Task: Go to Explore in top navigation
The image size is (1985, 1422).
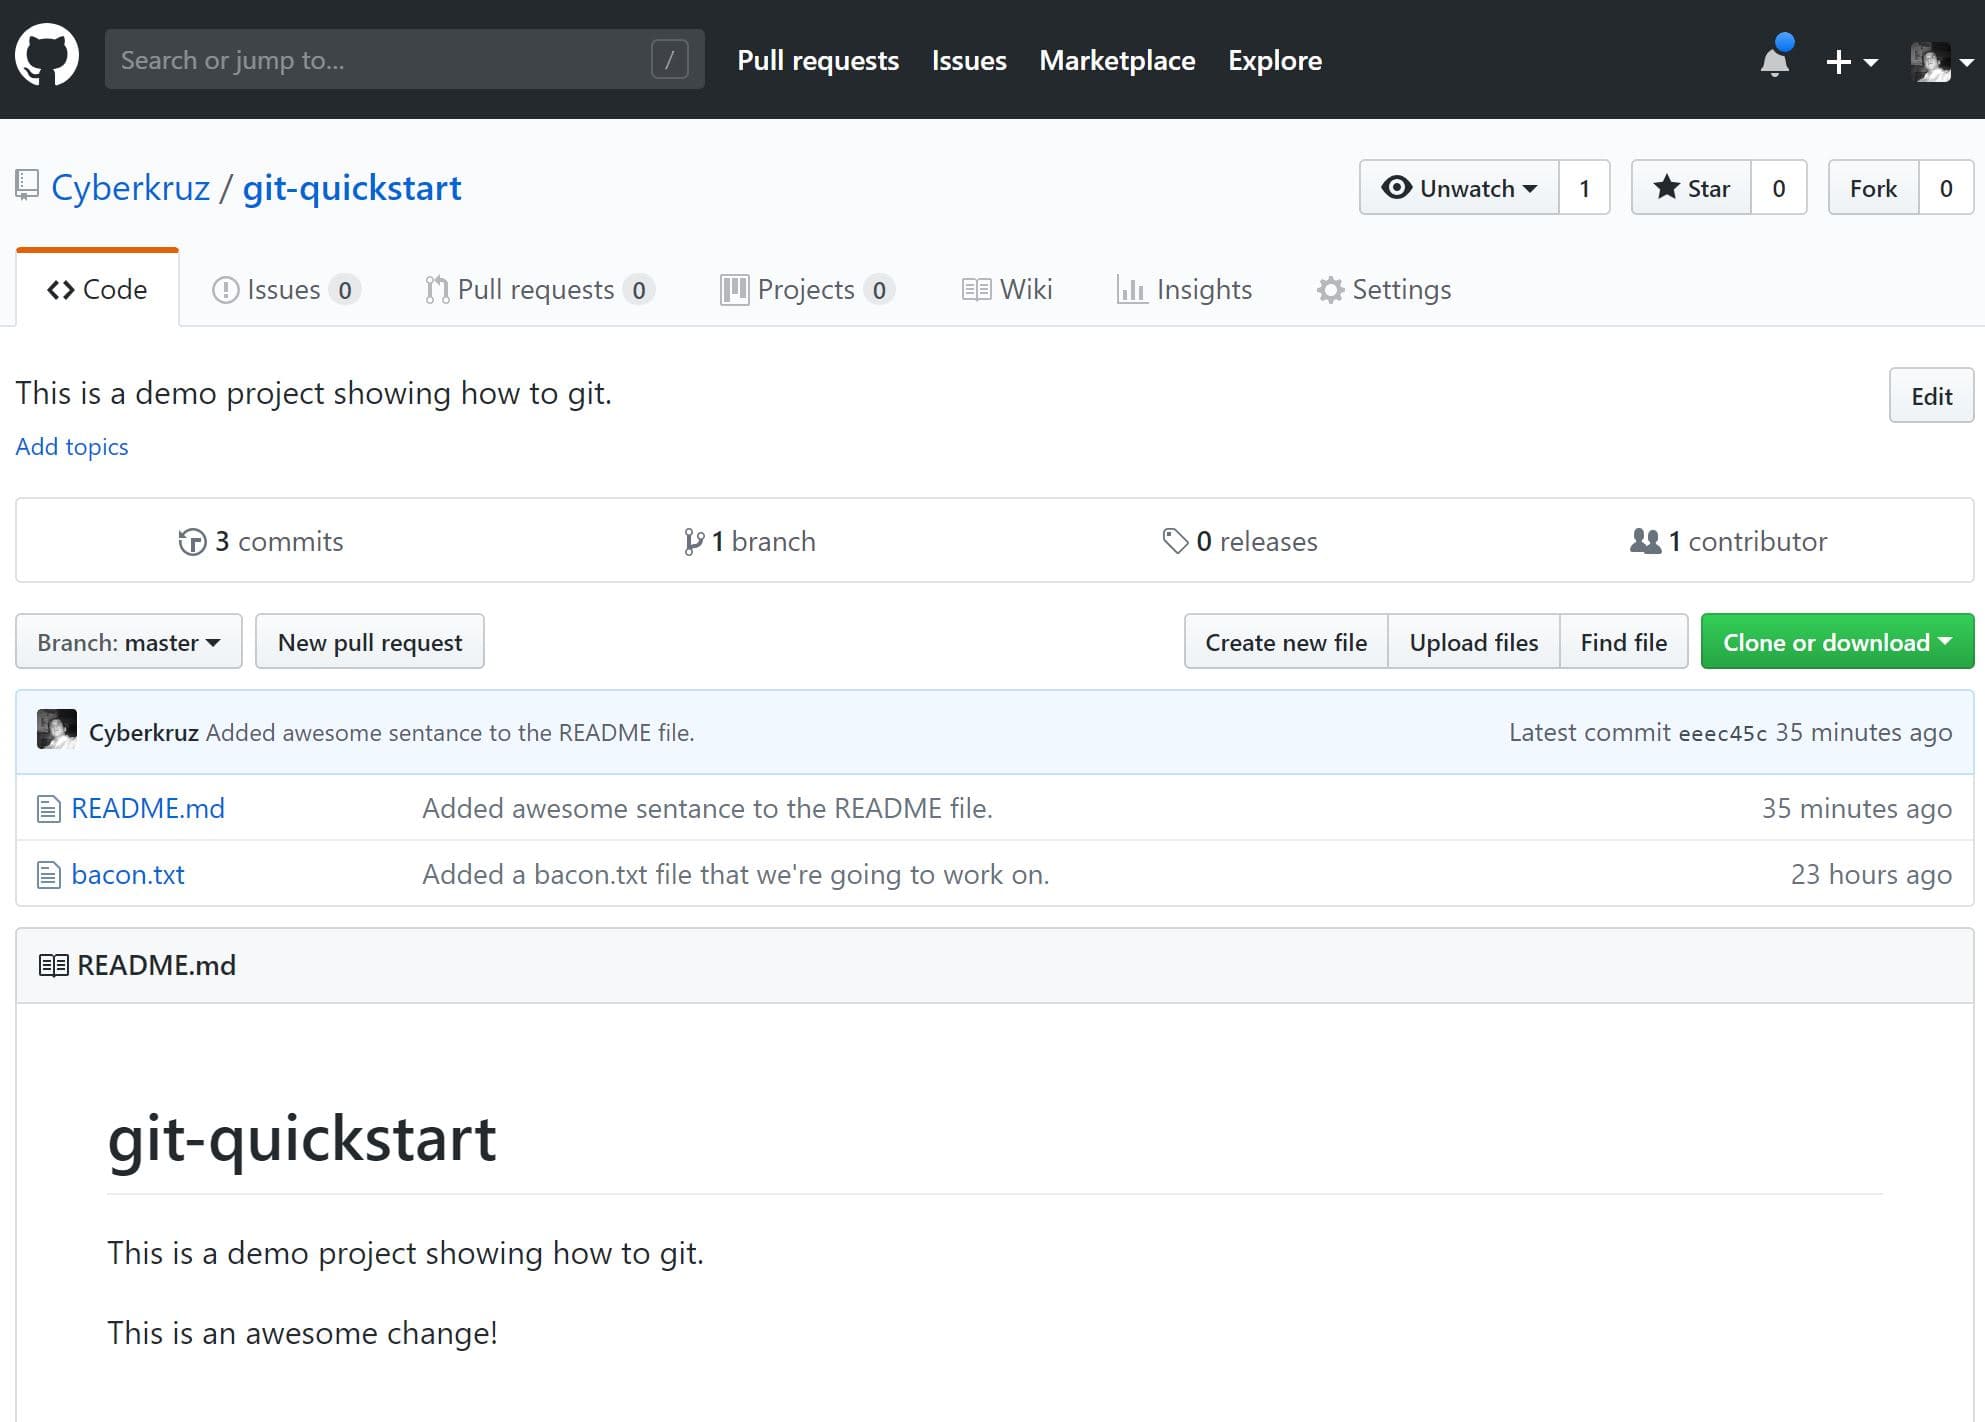Action: coord(1275,60)
